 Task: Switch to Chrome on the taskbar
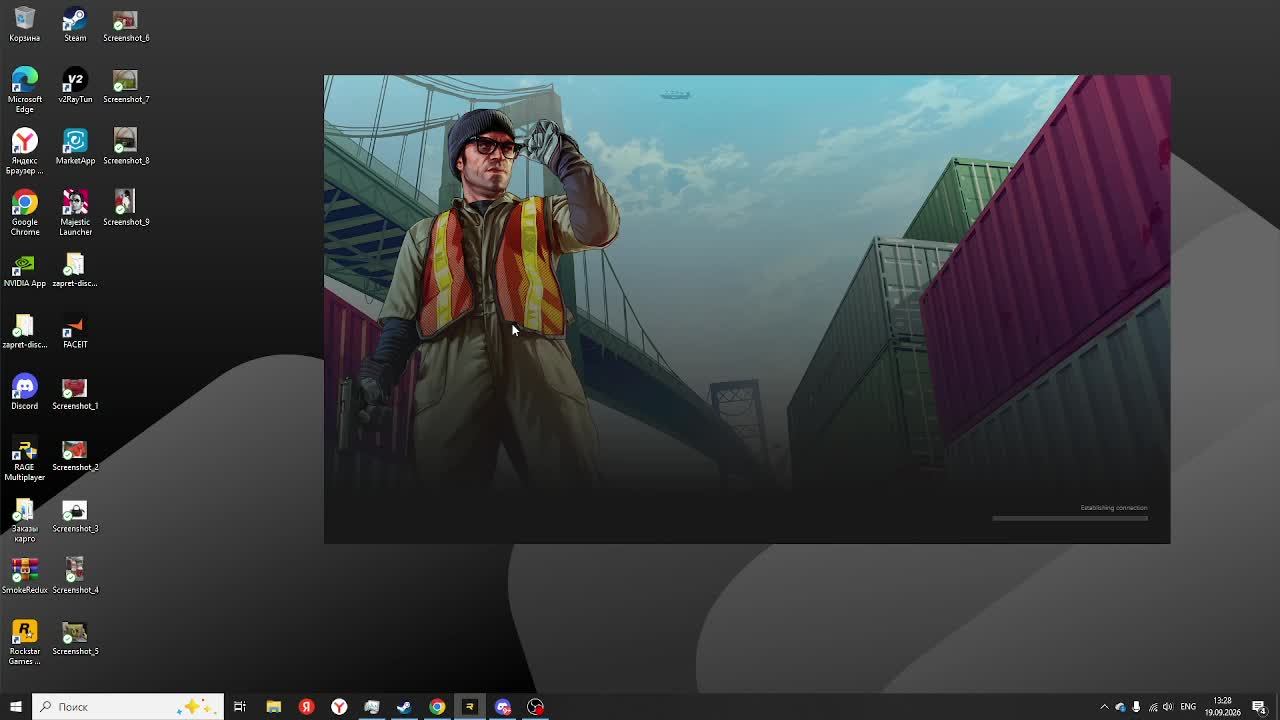point(437,707)
